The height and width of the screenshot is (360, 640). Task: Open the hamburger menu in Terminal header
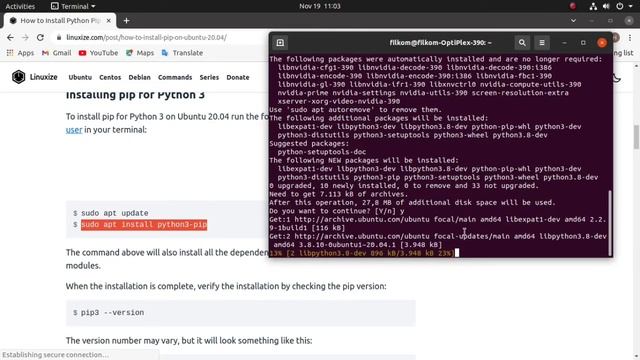542,42
